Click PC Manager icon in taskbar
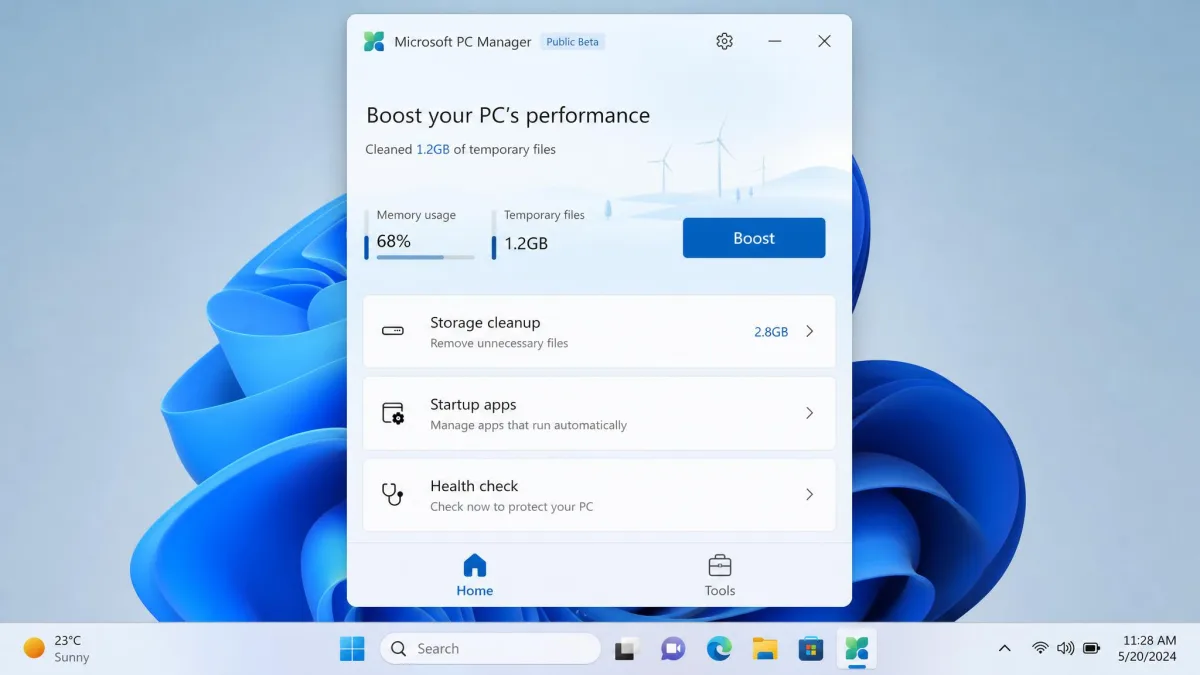The image size is (1200, 675). tap(857, 649)
